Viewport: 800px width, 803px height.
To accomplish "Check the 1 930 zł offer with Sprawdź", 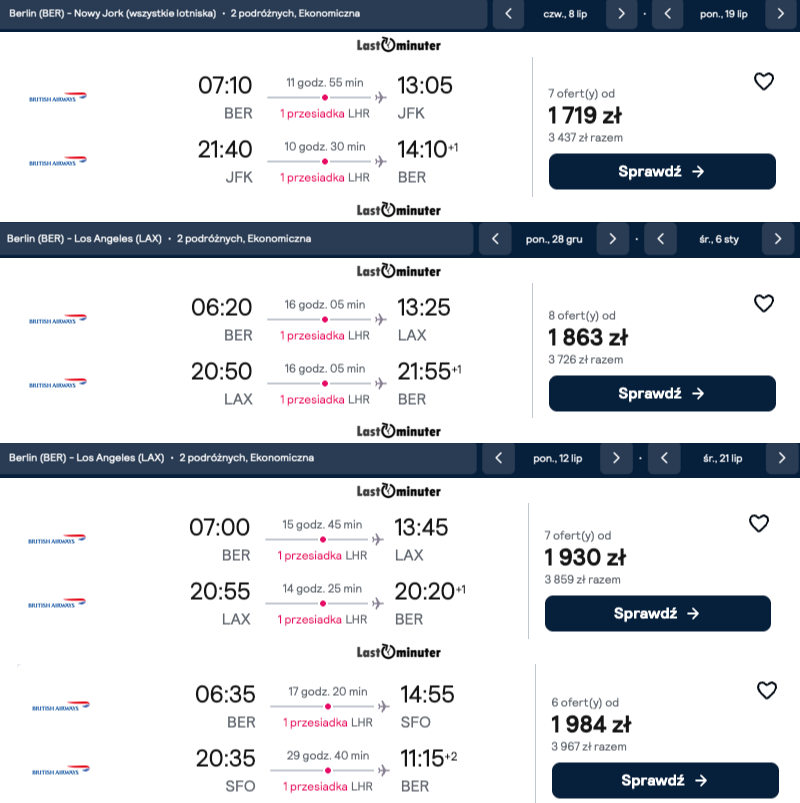I will click(658, 614).
